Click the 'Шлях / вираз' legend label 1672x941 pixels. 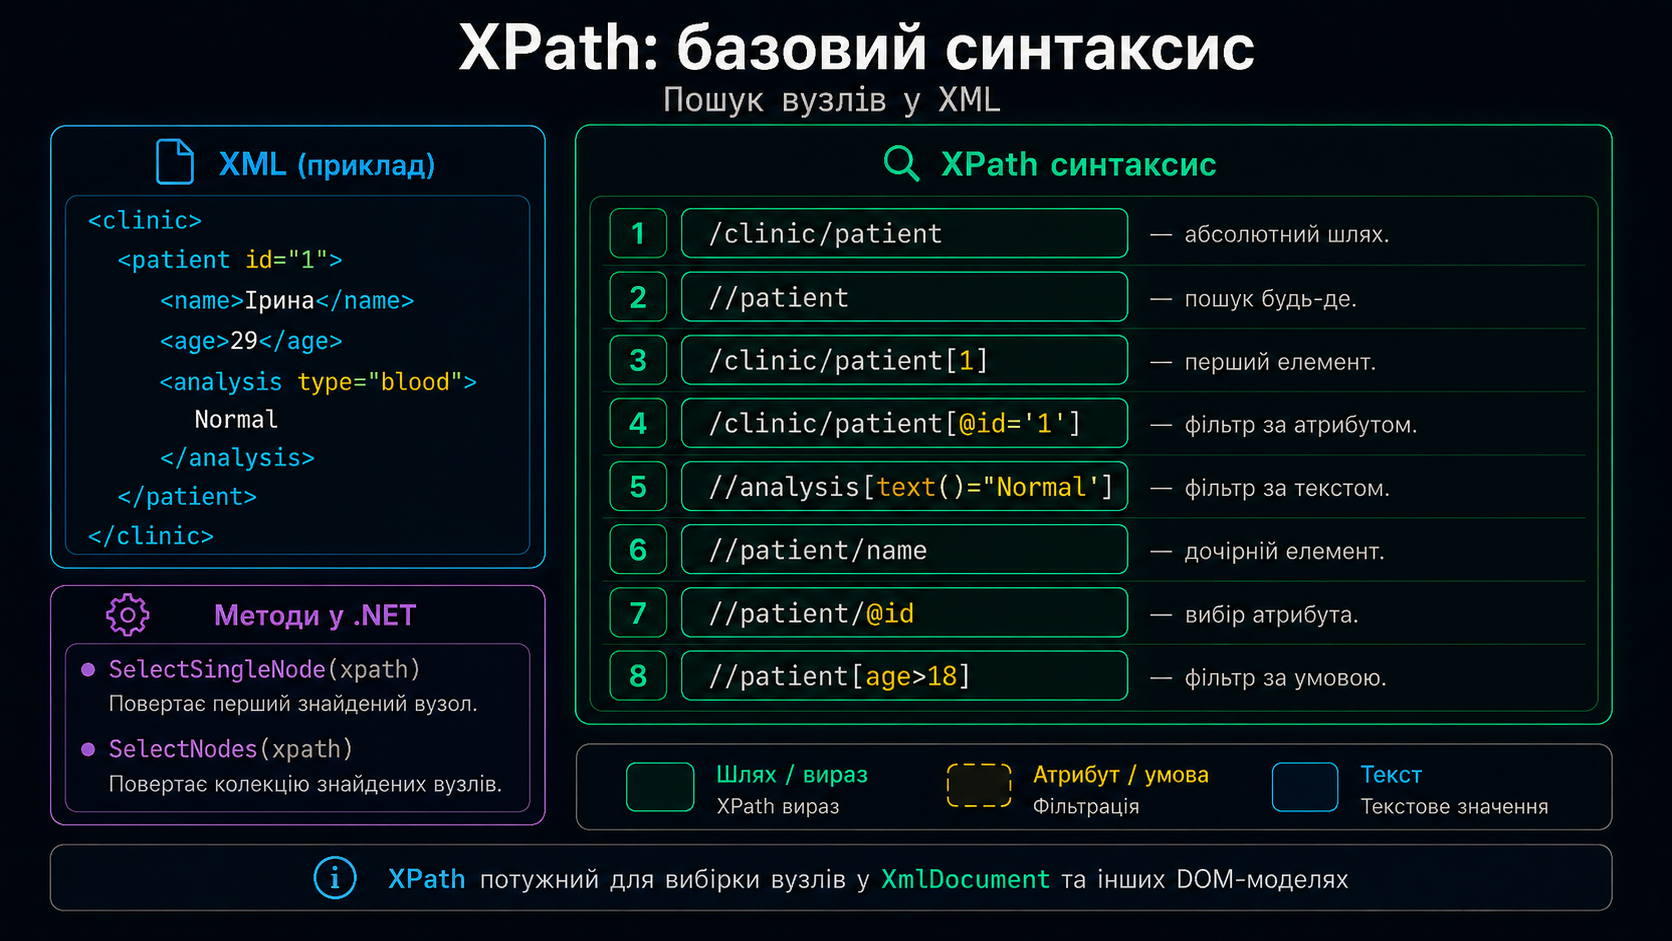coord(792,774)
